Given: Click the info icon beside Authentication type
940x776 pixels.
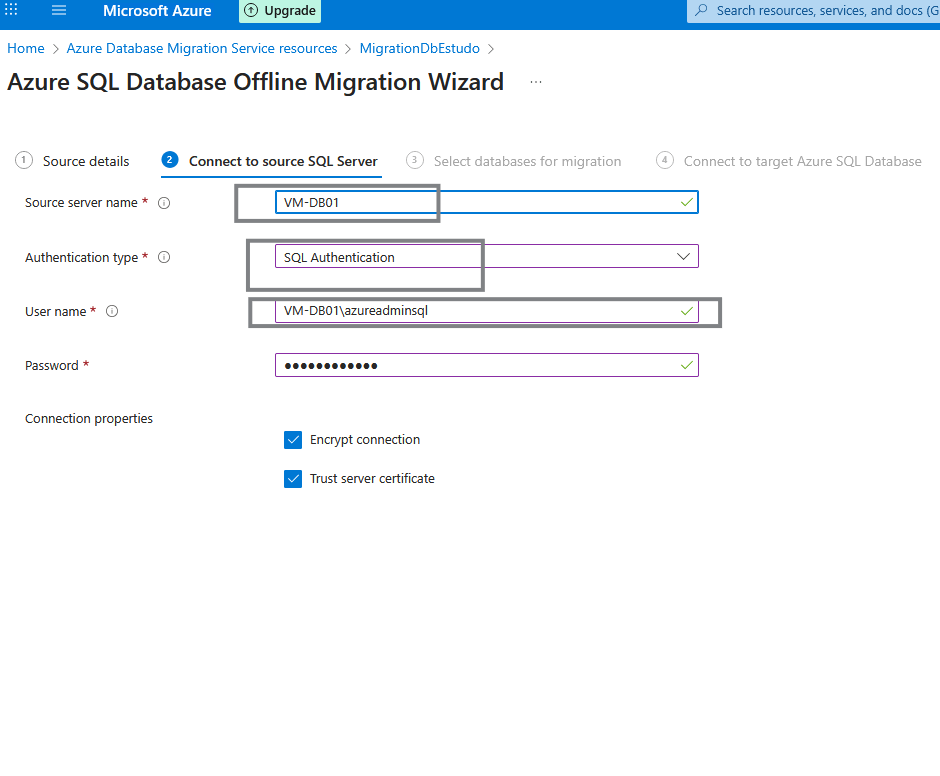Looking at the screenshot, I should coord(164,258).
